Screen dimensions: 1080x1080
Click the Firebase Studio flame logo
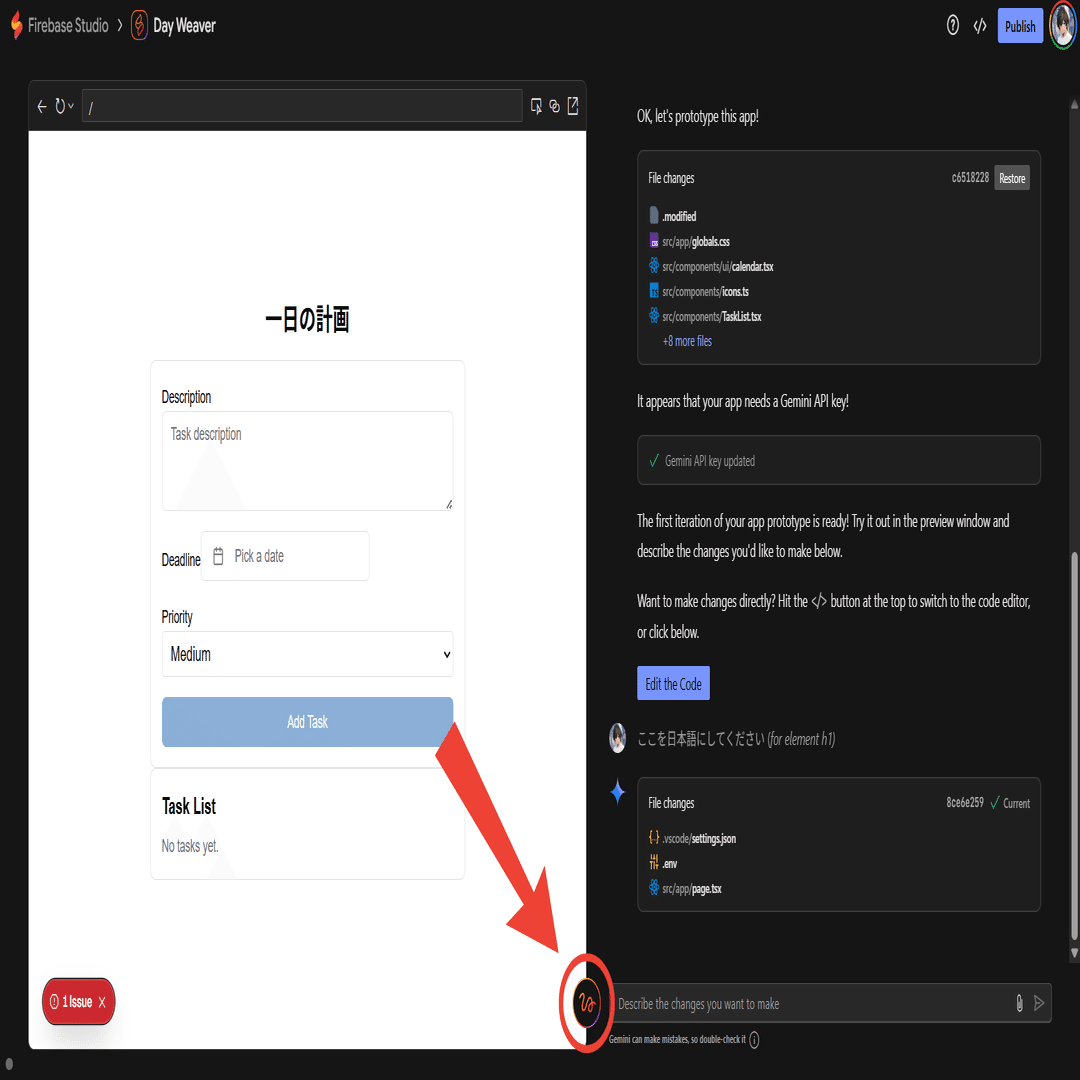(17, 25)
